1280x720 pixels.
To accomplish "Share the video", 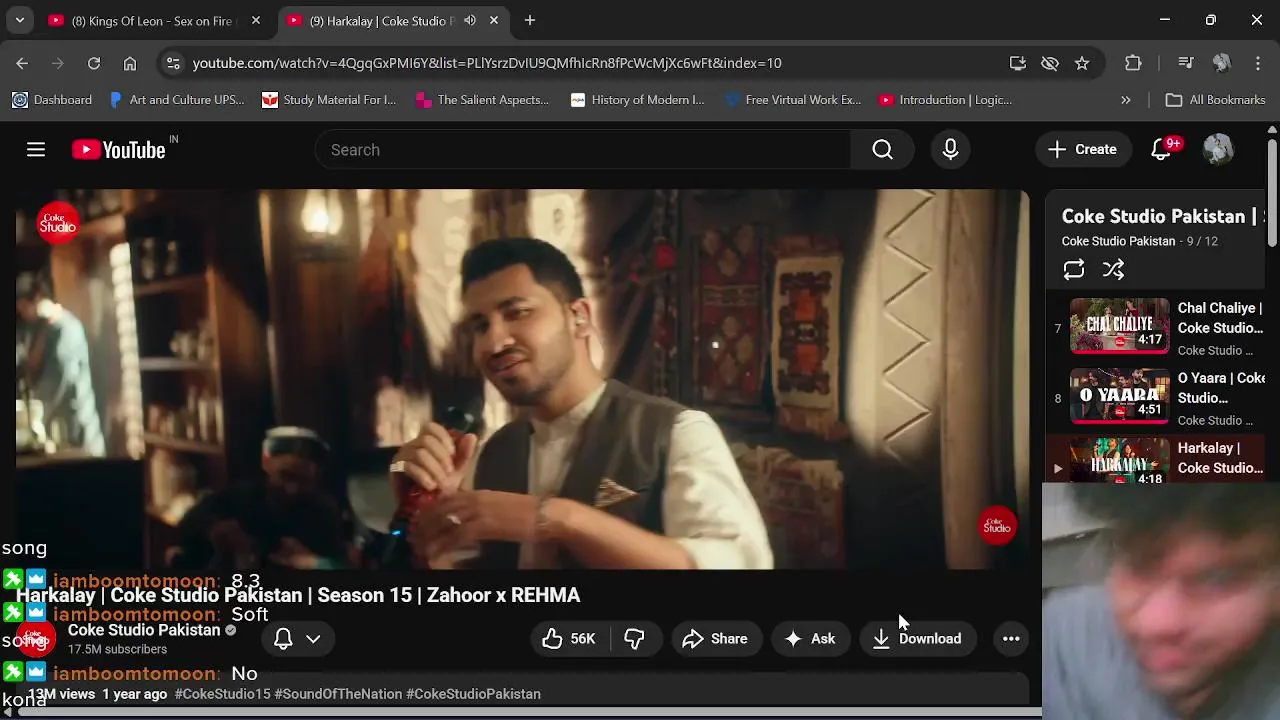I will tap(715, 639).
